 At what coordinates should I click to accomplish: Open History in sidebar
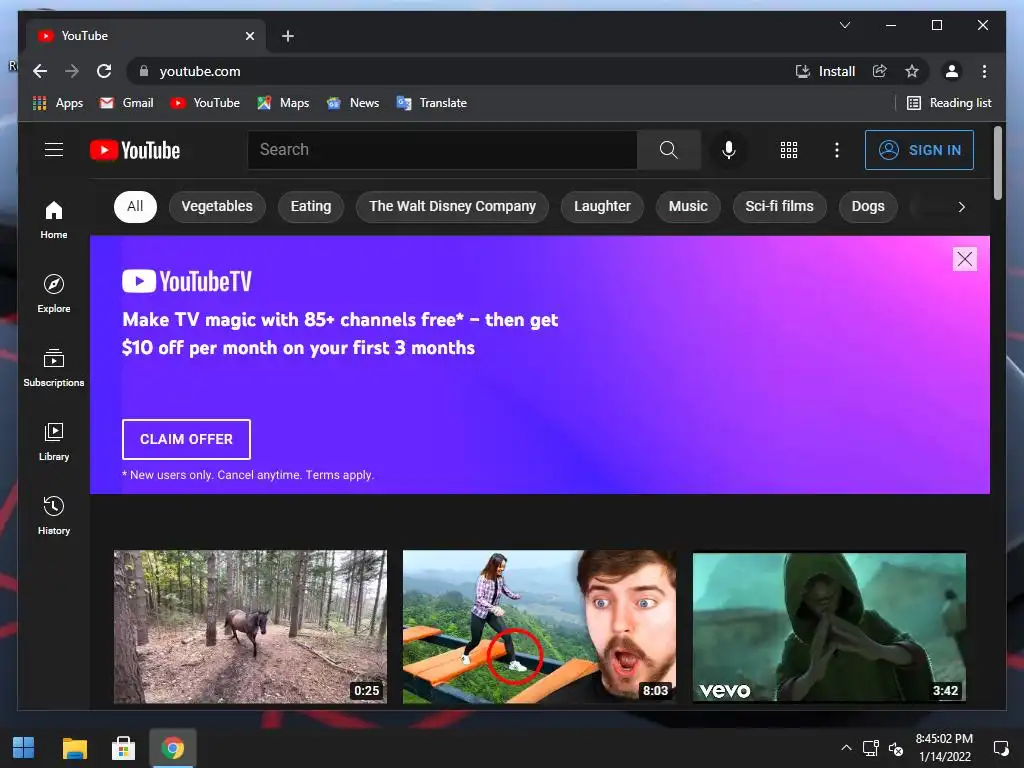pyautogui.click(x=54, y=515)
